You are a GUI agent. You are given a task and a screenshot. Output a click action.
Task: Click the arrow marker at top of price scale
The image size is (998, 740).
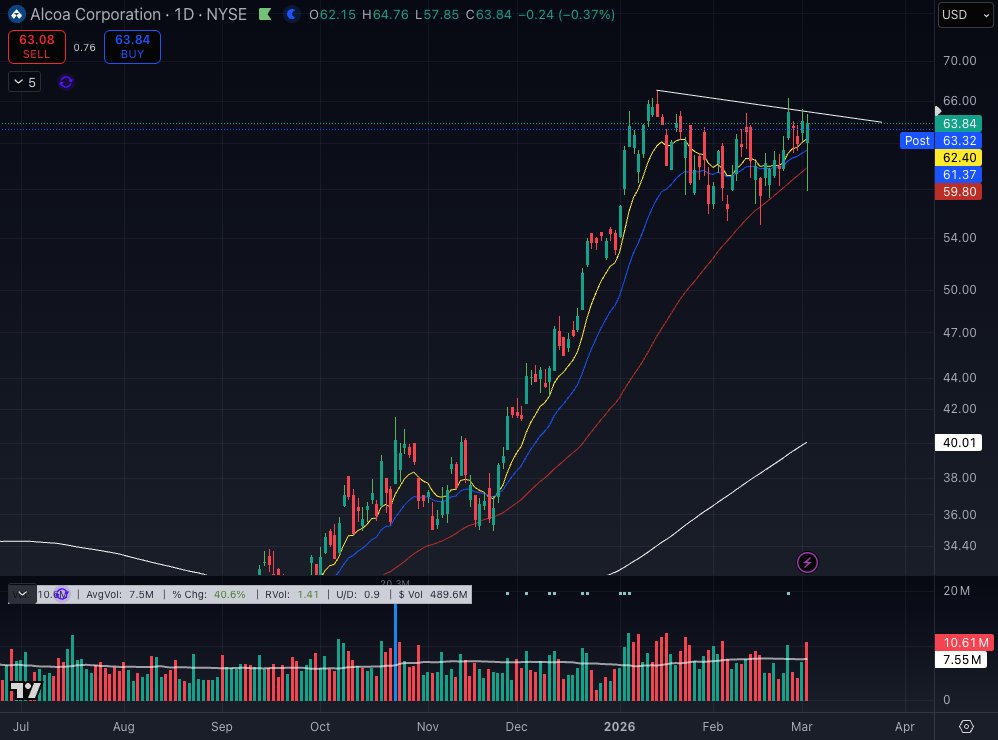[938, 111]
